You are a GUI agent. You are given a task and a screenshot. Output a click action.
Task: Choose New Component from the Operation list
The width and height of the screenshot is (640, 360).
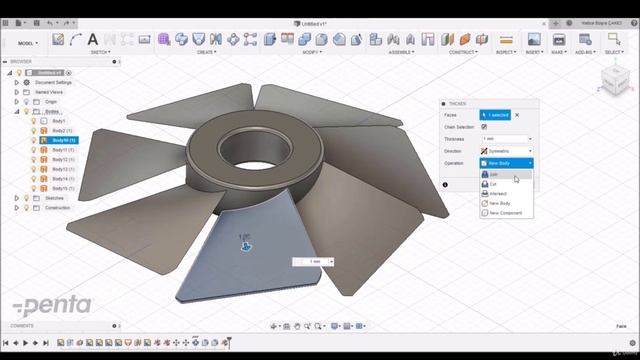click(507, 213)
